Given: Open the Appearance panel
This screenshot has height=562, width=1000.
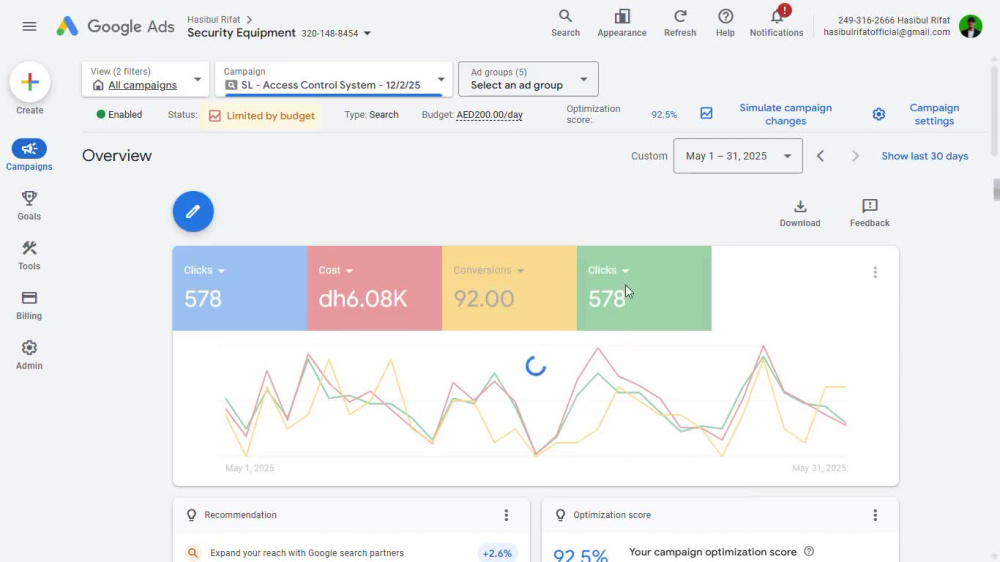Looking at the screenshot, I should (x=622, y=23).
